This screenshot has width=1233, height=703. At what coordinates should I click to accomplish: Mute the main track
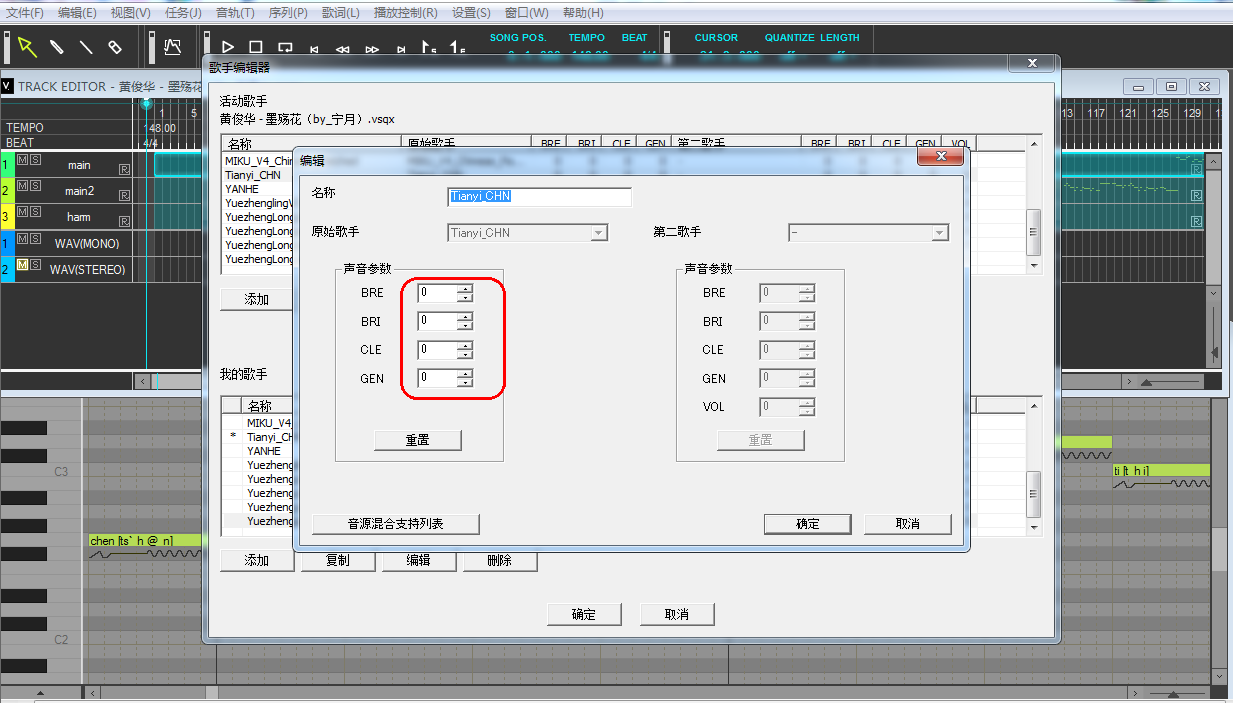tap(22, 160)
